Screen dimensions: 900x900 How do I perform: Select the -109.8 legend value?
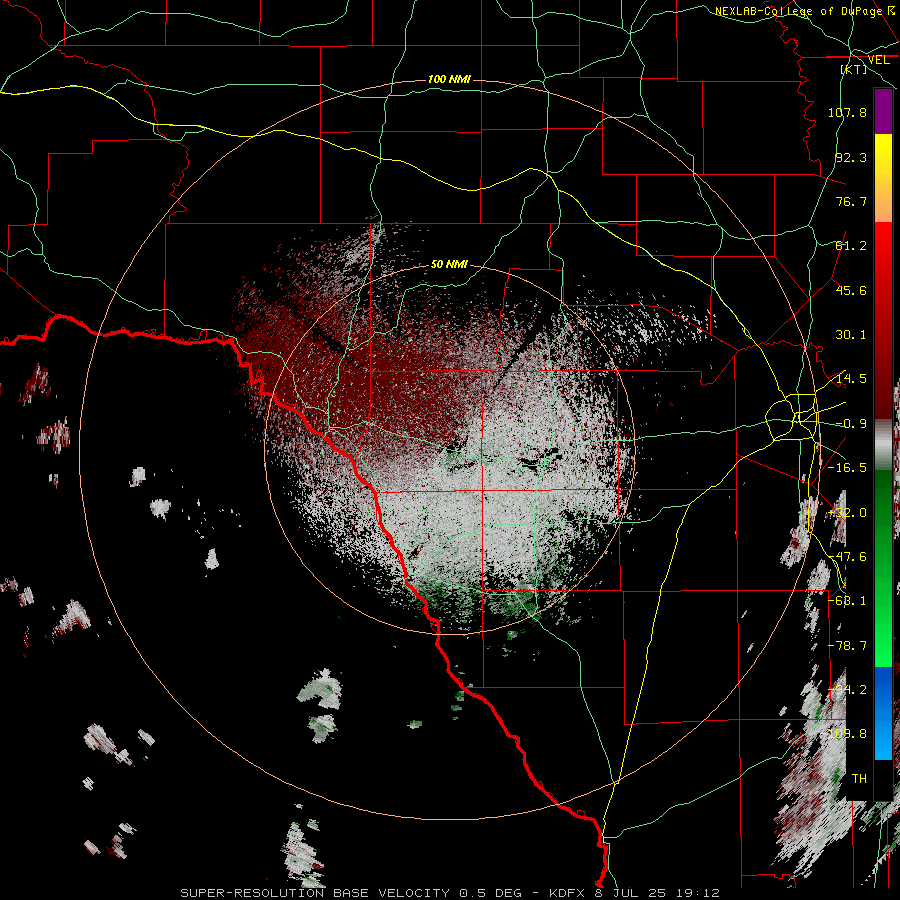[x=844, y=734]
